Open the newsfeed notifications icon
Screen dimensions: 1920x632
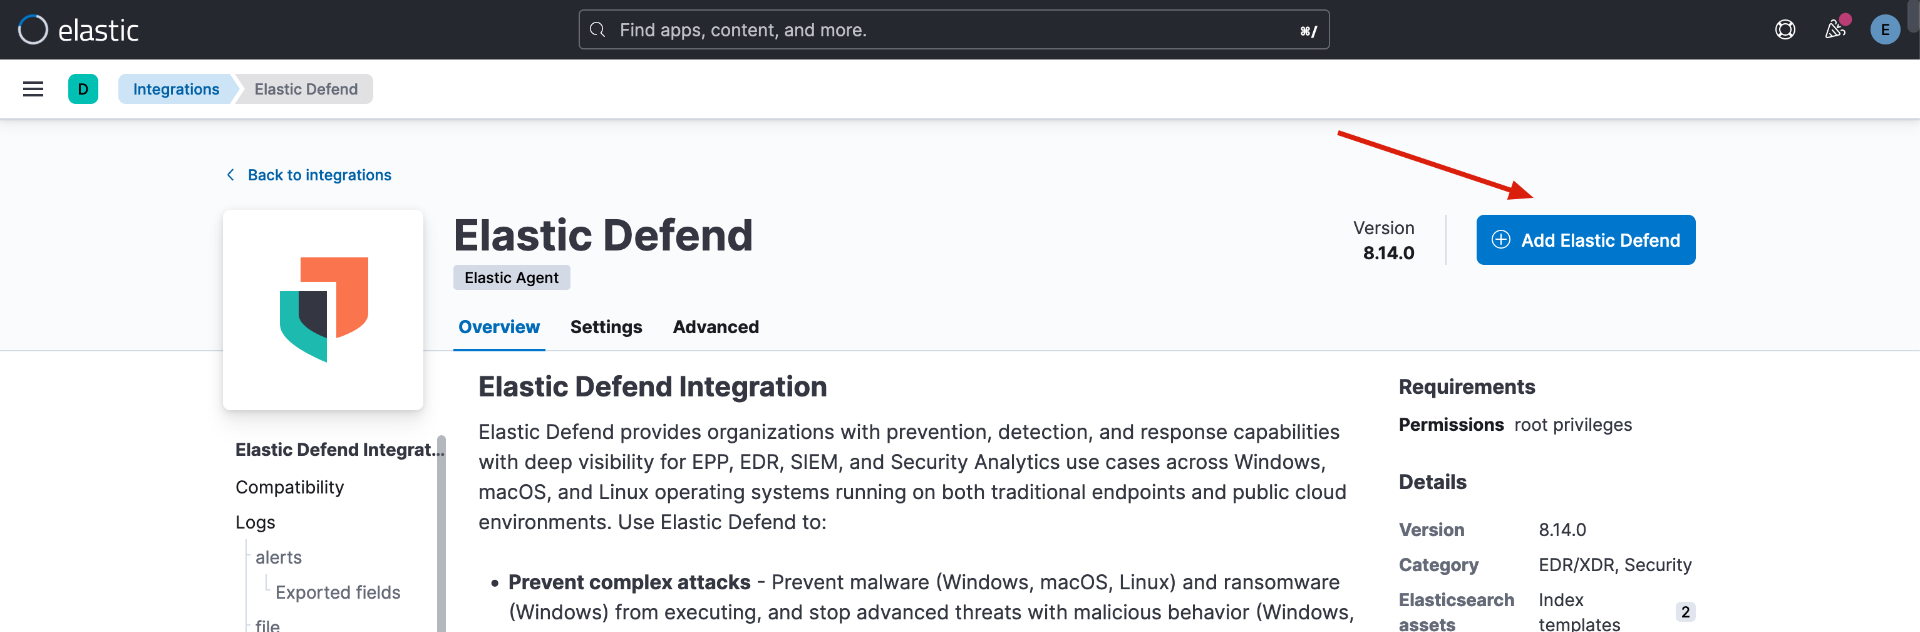[1835, 30]
